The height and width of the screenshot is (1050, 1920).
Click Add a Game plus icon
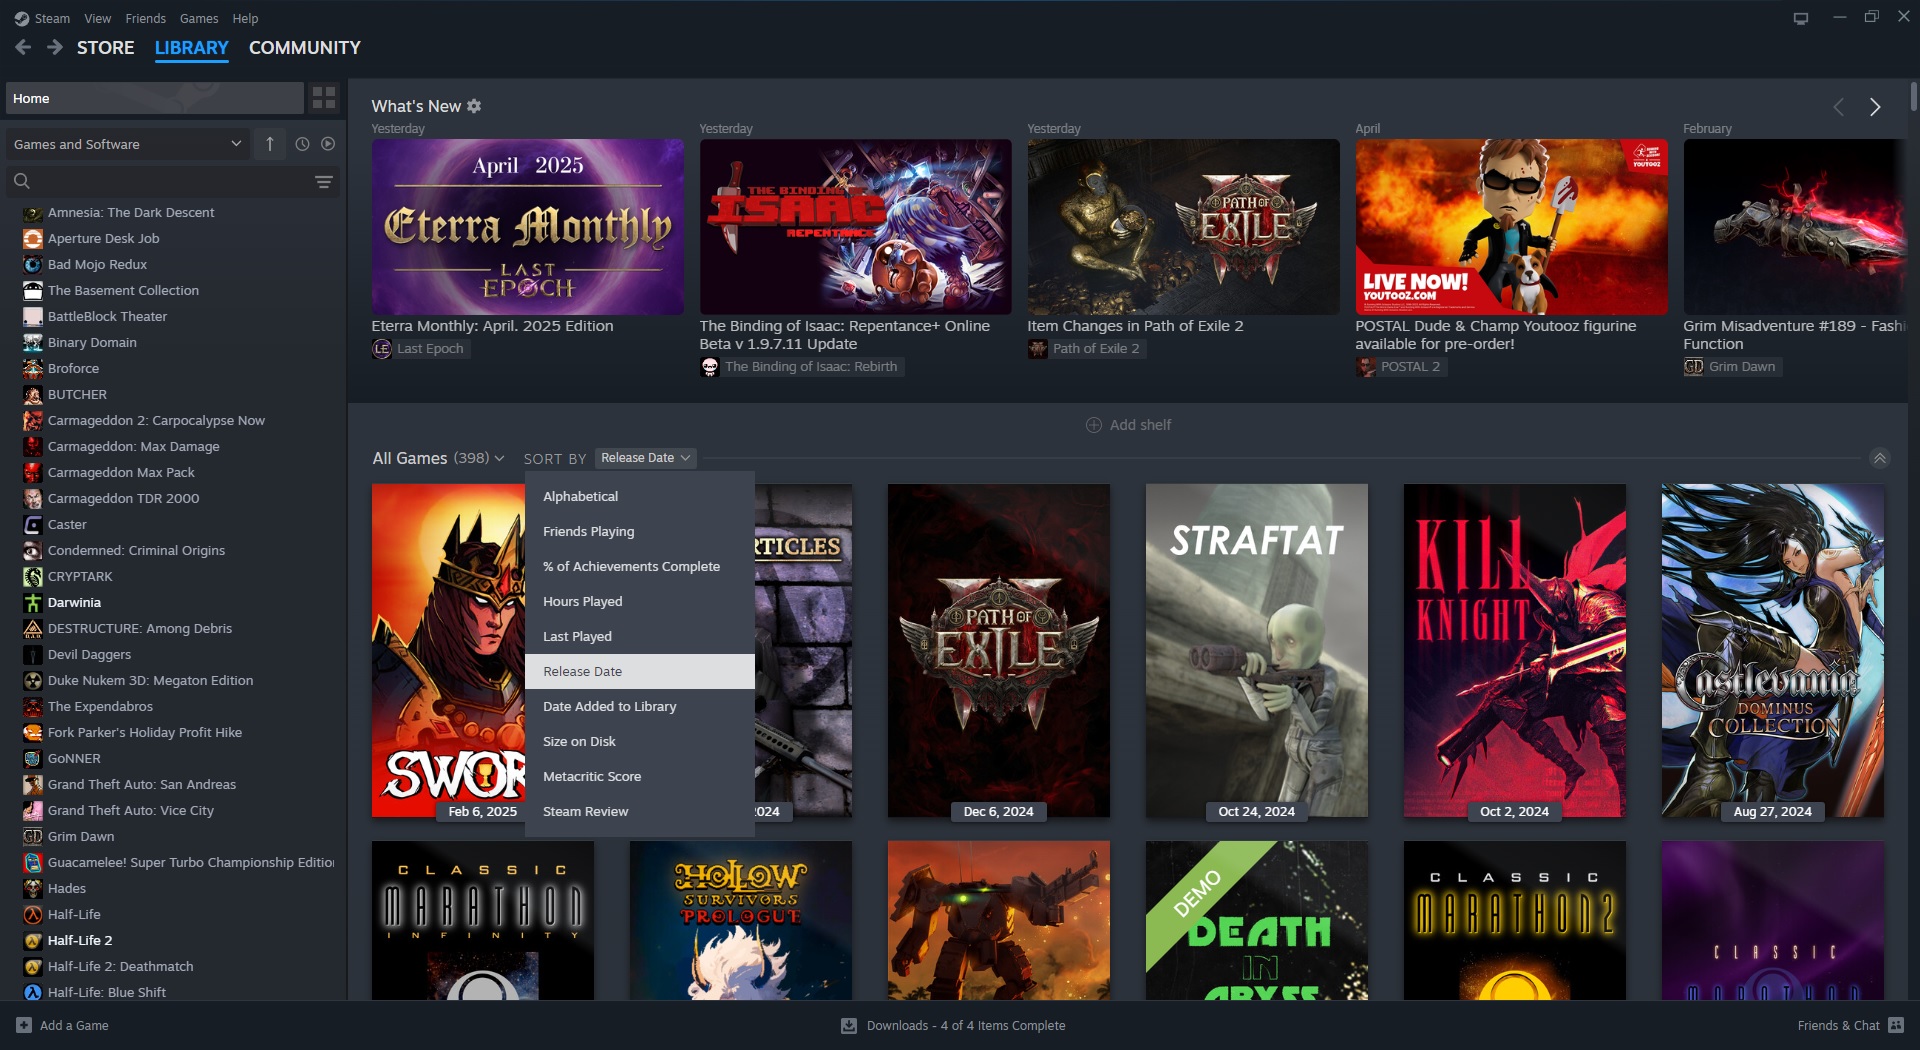coord(24,1025)
